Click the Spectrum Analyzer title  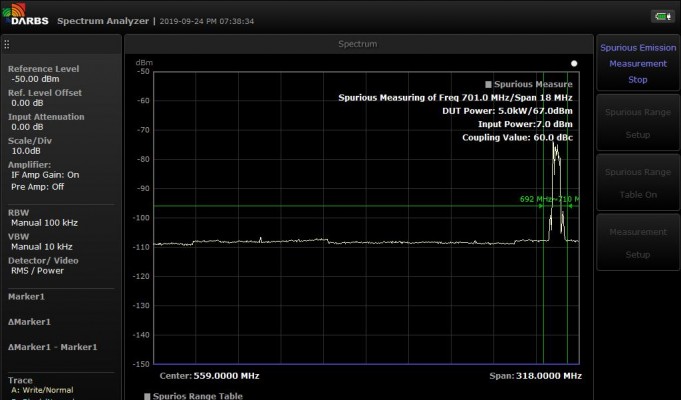(x=103, y=21)
